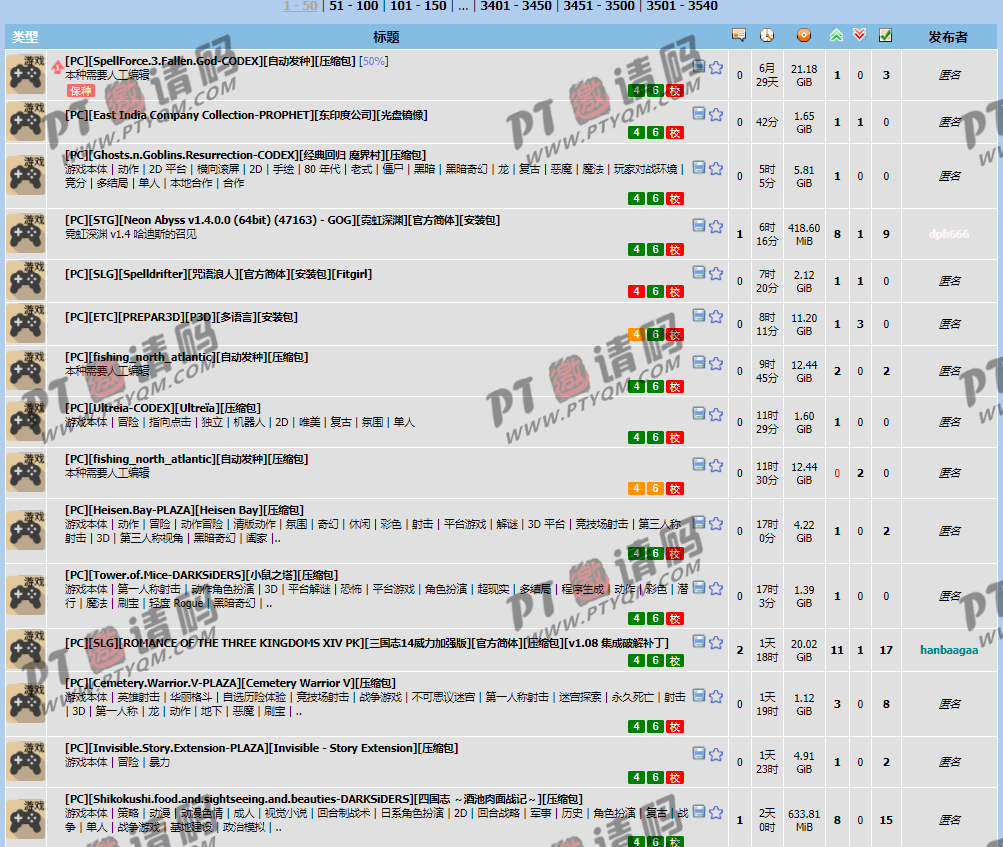Download Shikokushi.food torrent icon
The height and width of the screenshot is (847, 1003).
click(x=699, y=811)
